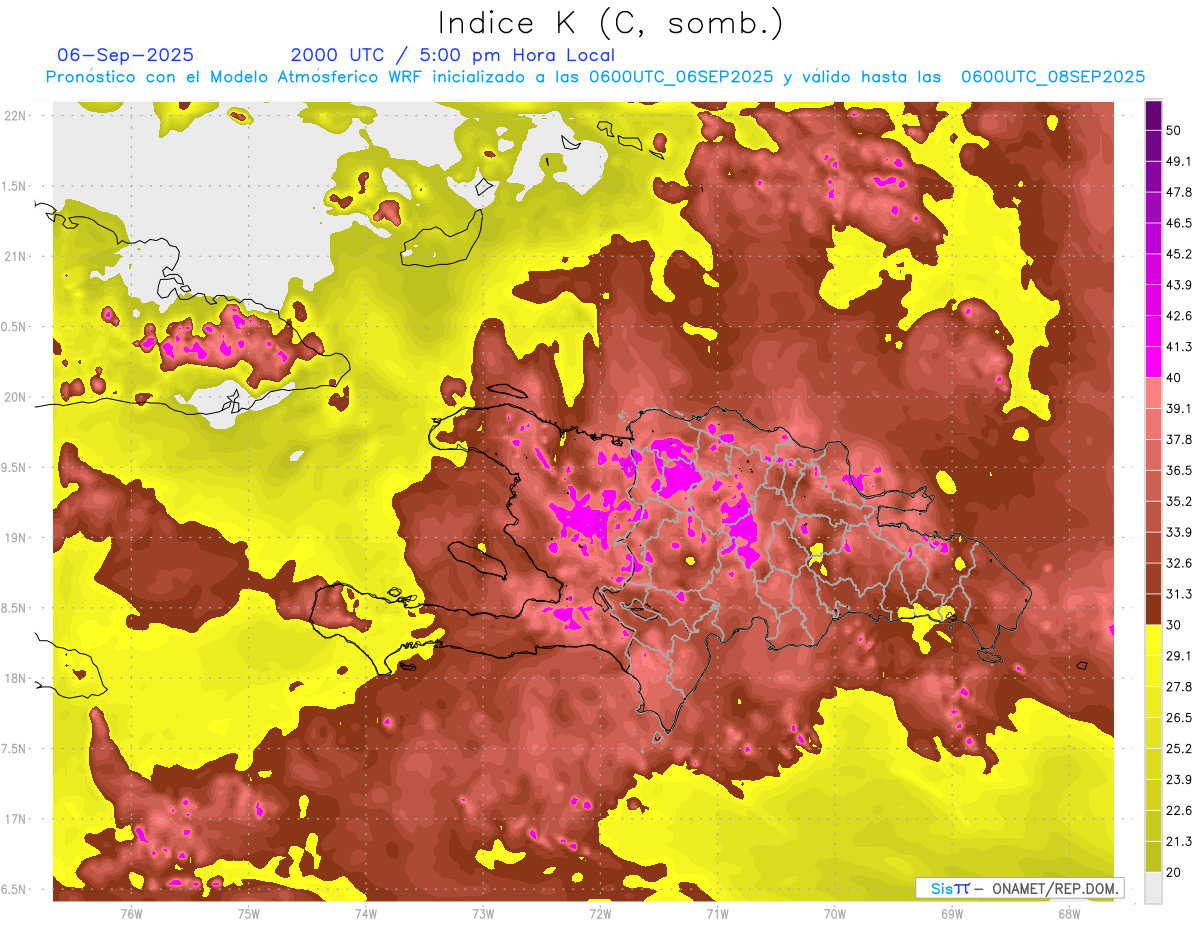Click the longitude label '72W'
This screenshot has height=927, width=1200.
(600, 914)
